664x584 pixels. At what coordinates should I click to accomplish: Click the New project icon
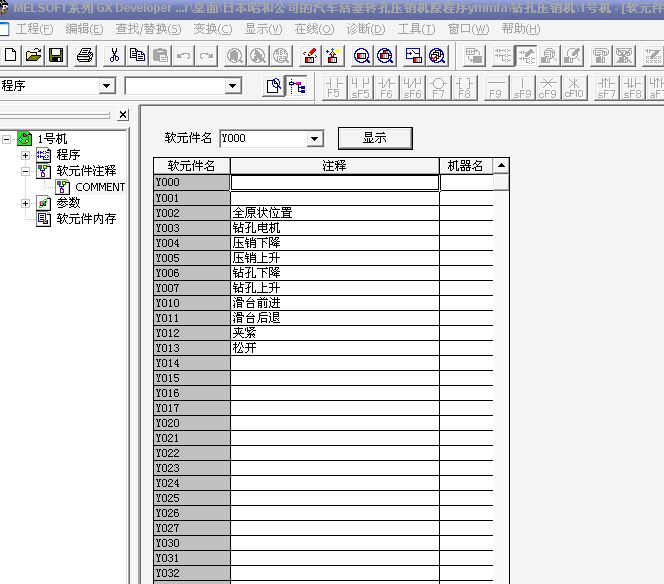11,55
